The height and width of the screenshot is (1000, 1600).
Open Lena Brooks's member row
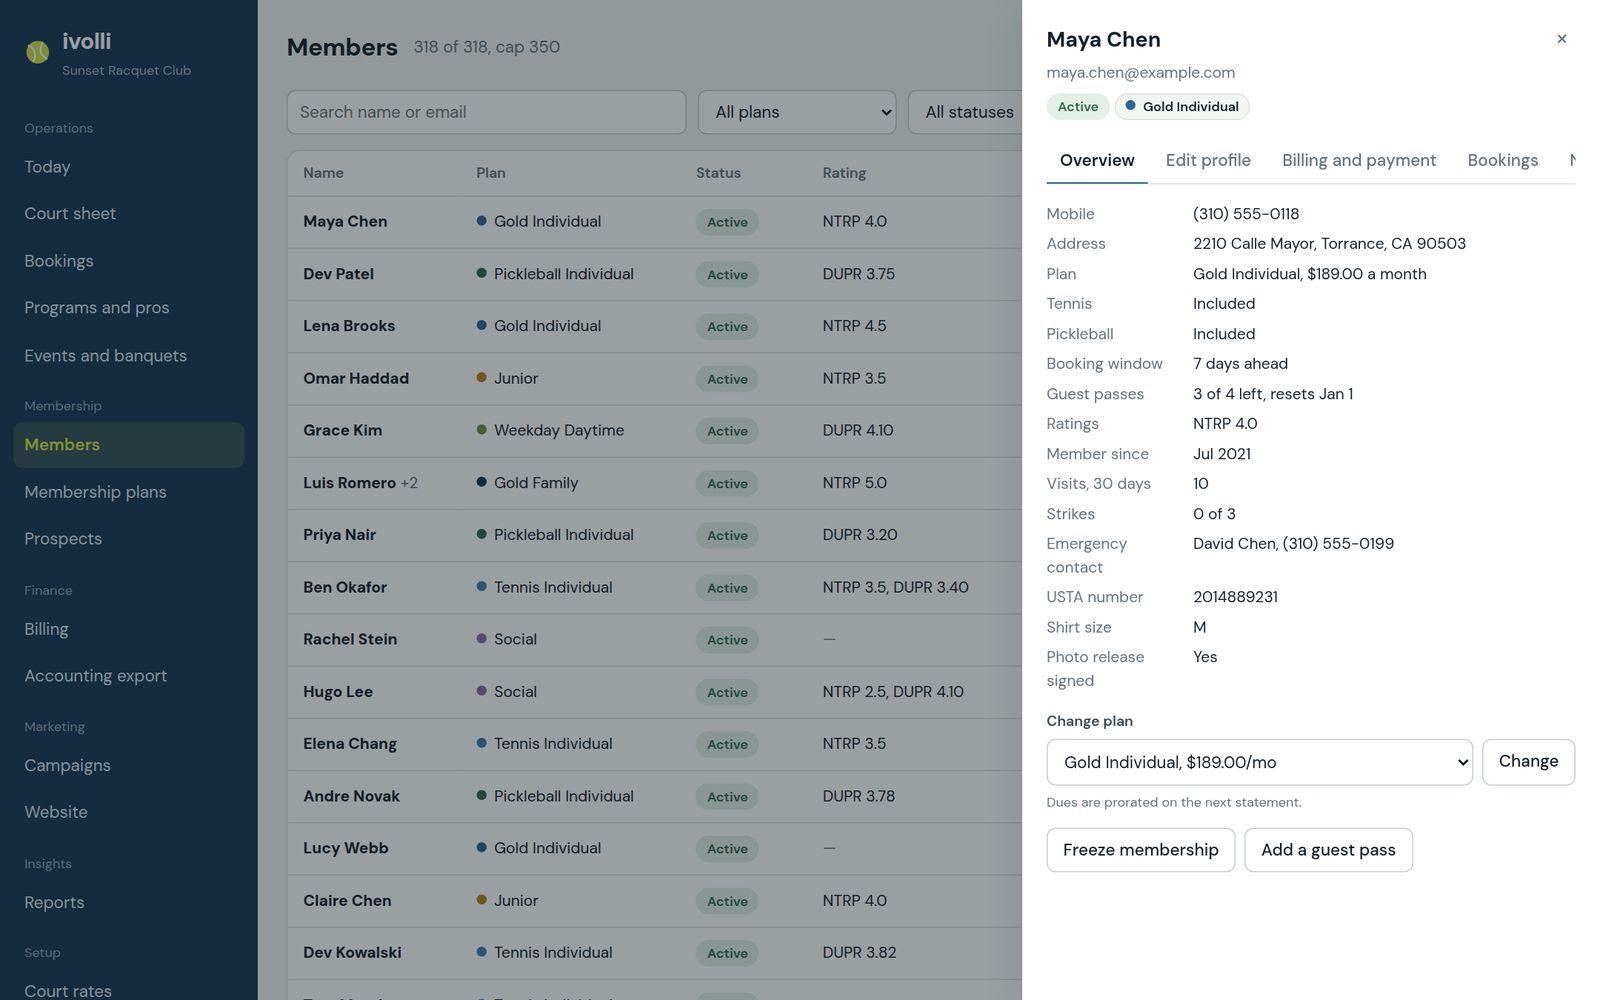655,326
